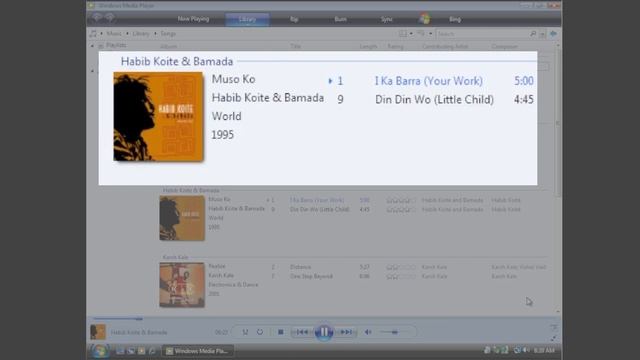Collapse the Playlists tree node

[92, 46]
